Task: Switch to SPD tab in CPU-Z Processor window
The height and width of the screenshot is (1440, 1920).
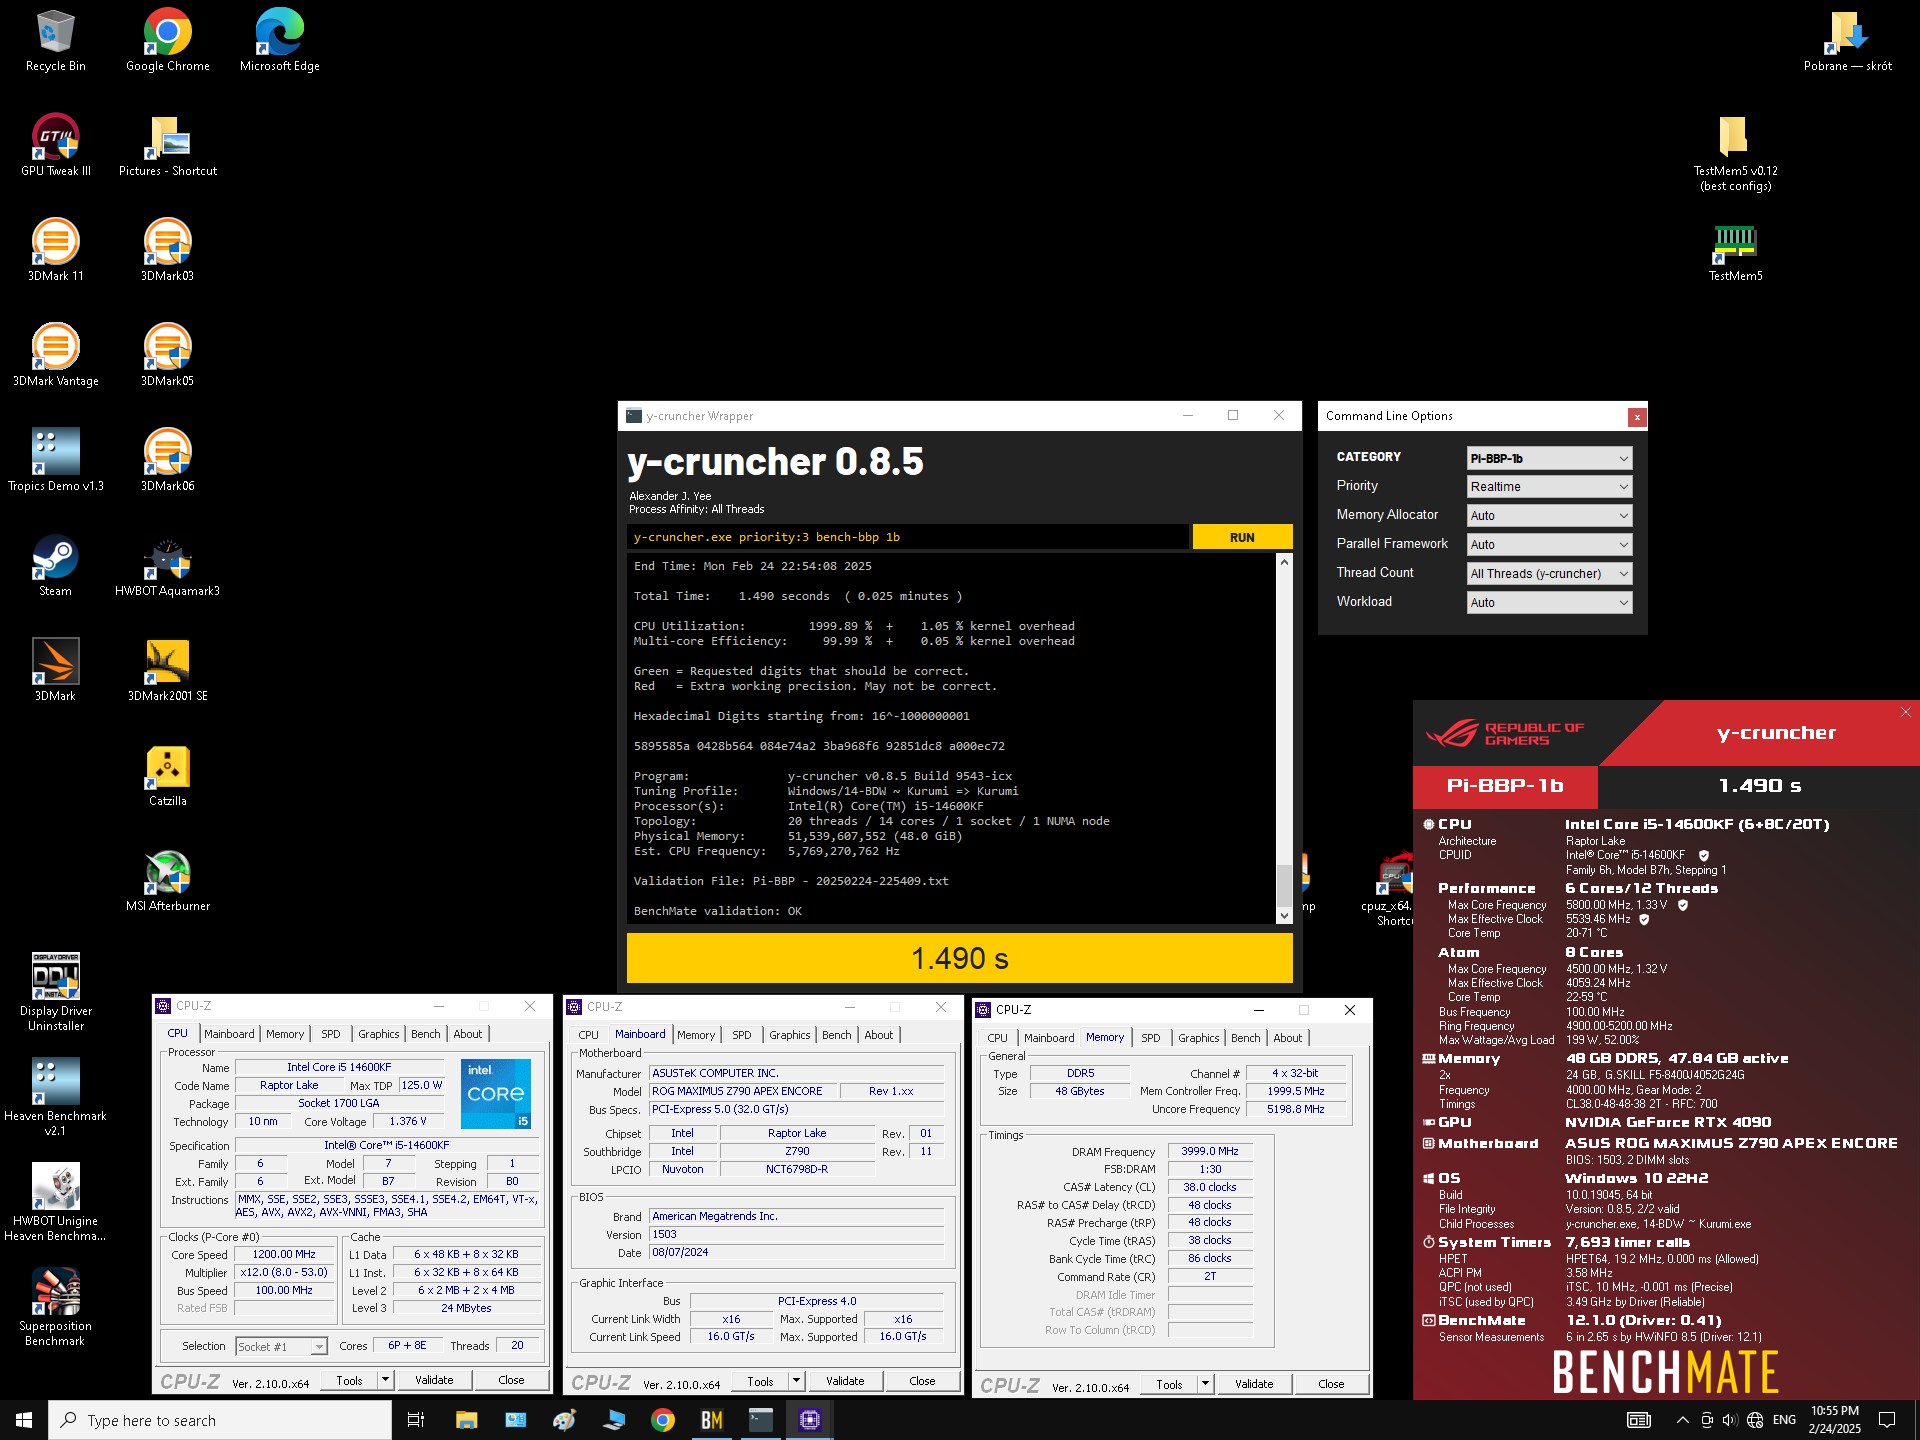Action: 331,1034
